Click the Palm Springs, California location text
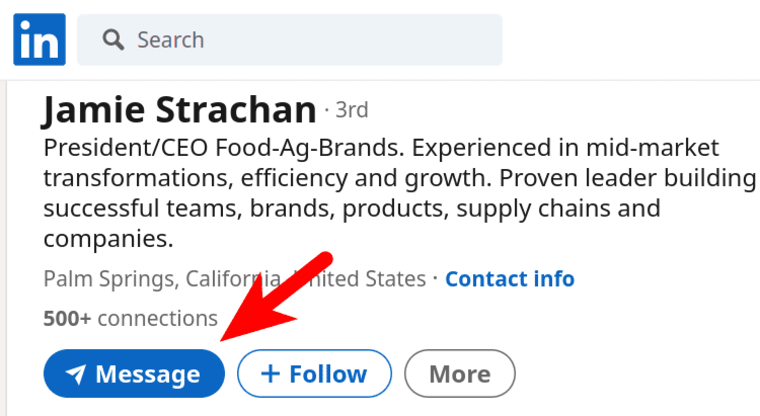Image resolution: width=760 pixels, height=416 pixels. pyautogui.click(x=162, y=279)
